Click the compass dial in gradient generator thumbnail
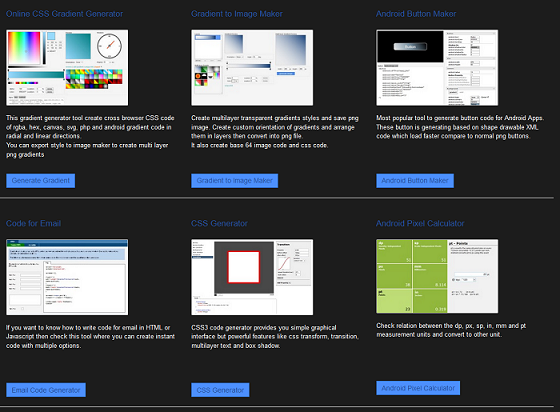The image size is (560, 412). coord(110,46)
